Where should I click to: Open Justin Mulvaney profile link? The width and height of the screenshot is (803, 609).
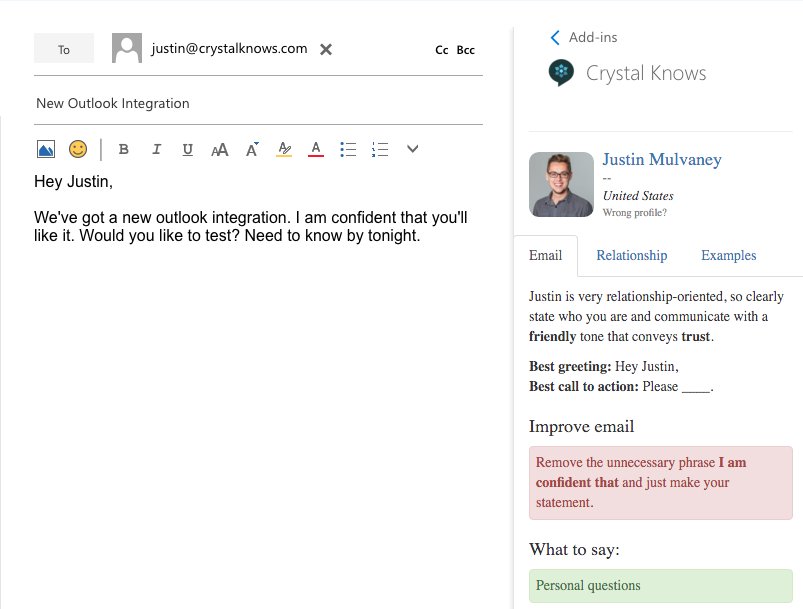tap(662, 159)
